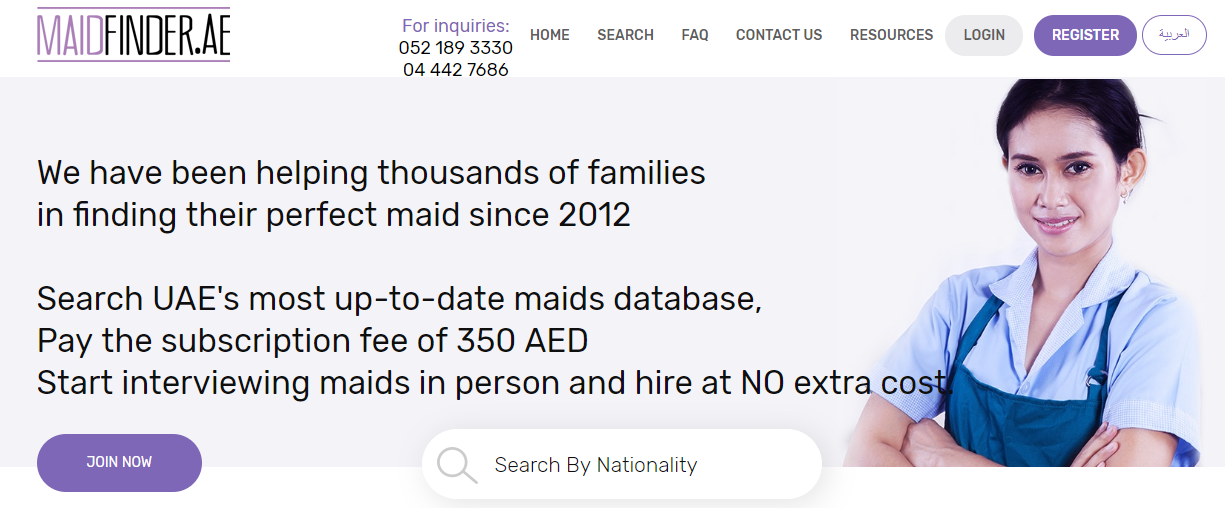Click the 'helping thousands of families' headline
1225x508 pixels.
point(481,173)
